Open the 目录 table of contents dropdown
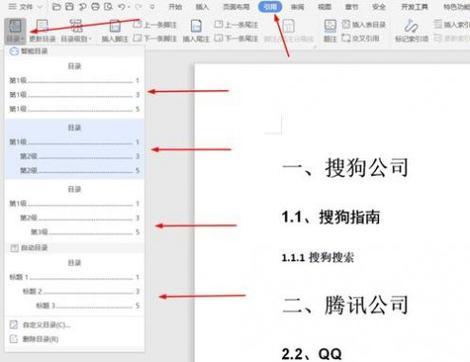470x362 pixels. point(15,31)
